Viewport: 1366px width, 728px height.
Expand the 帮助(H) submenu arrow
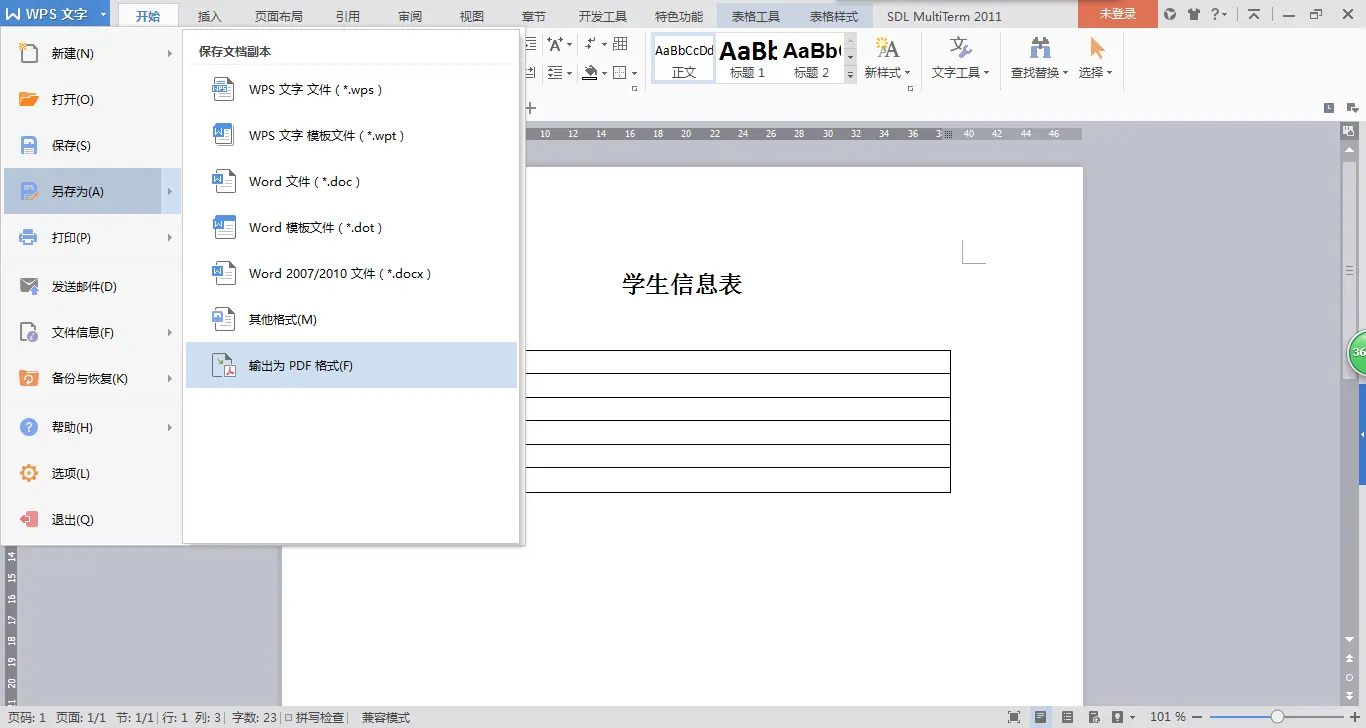tap(170, 428)
